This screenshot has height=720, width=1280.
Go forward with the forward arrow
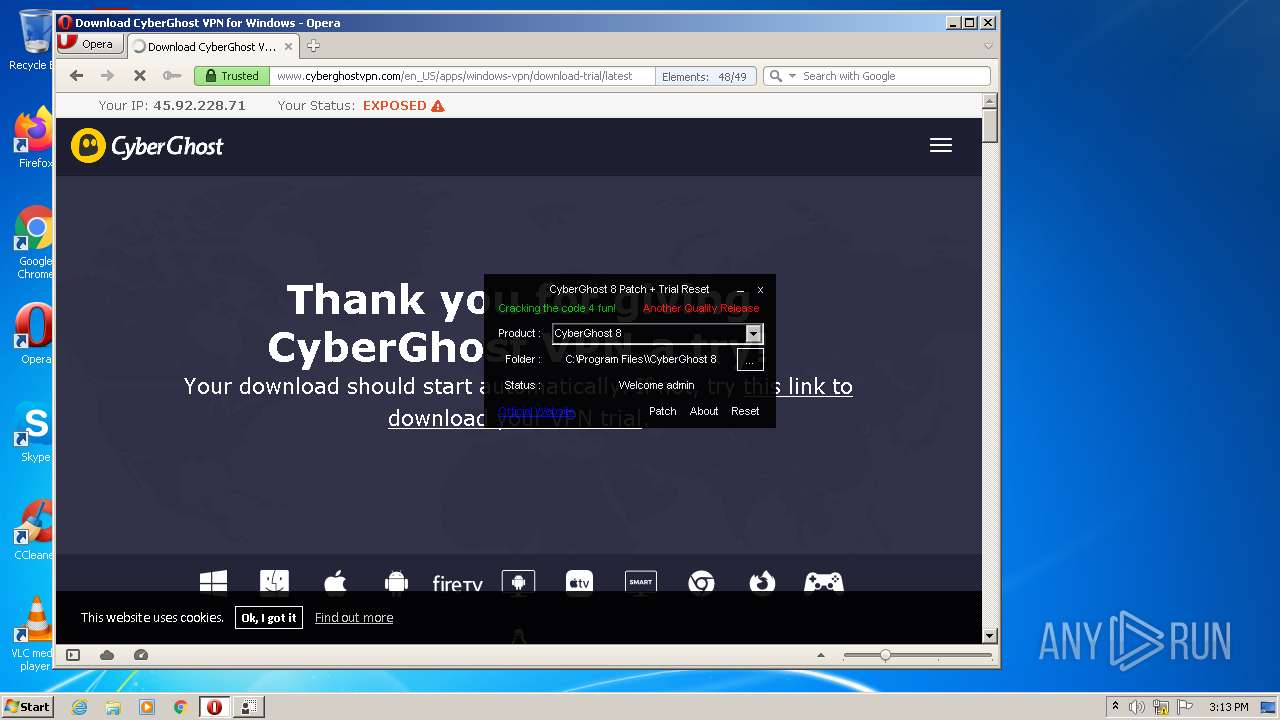(107, 76)
